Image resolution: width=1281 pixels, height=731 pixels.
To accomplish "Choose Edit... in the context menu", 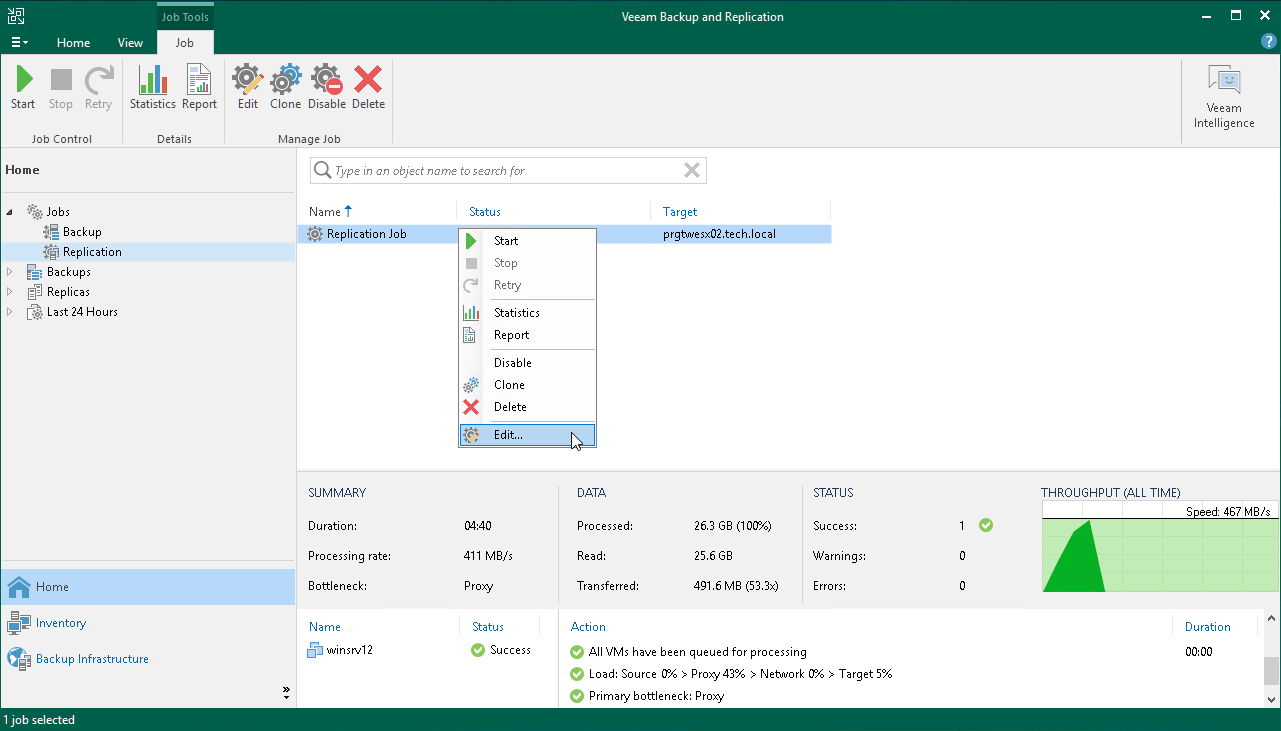I will pyautogui.click(x=527, y=434).
